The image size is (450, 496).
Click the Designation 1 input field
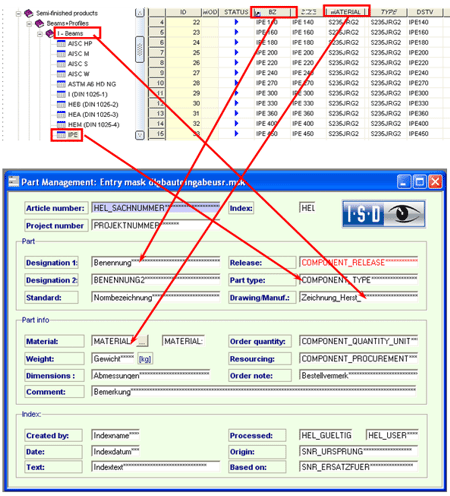tap(156, 262)
